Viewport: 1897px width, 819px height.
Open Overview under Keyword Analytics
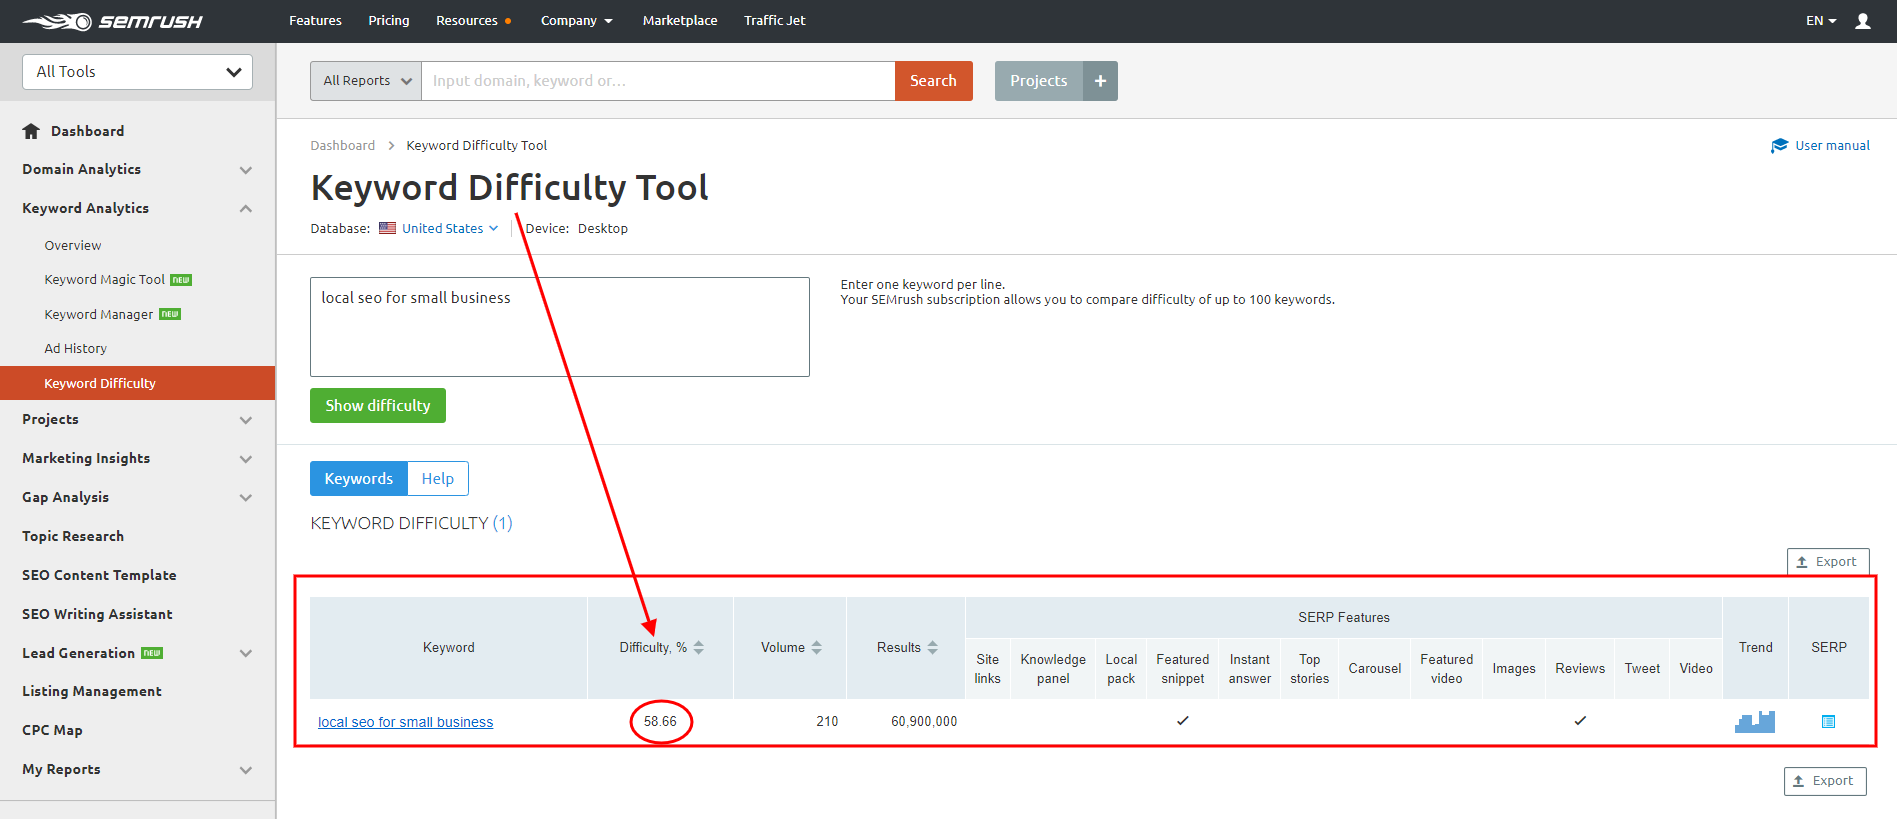click(73, 246)
